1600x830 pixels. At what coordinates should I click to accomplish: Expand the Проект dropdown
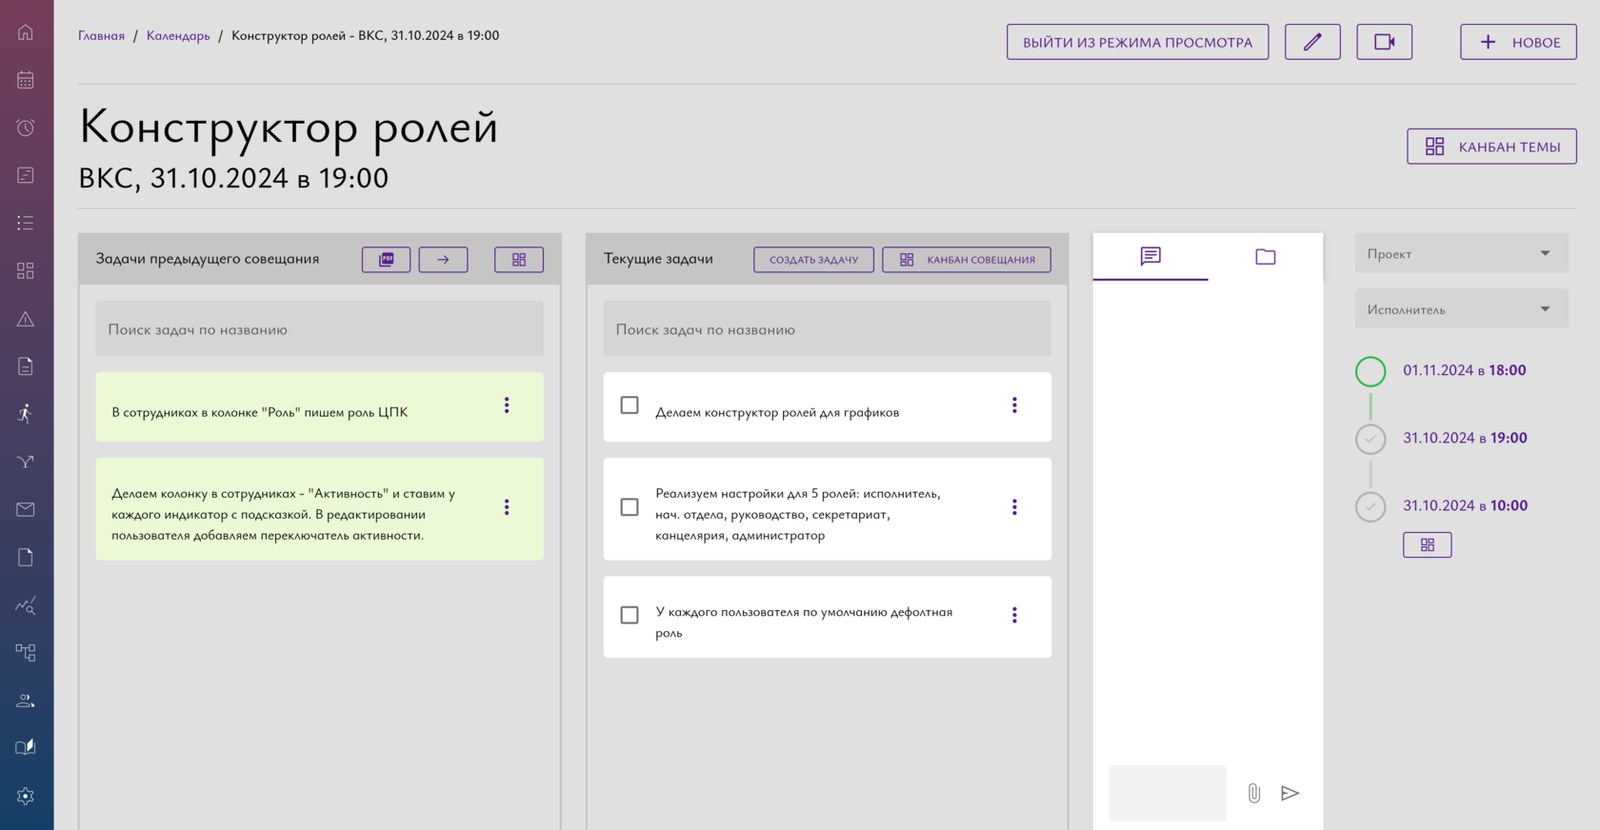tap(1462, 254)
